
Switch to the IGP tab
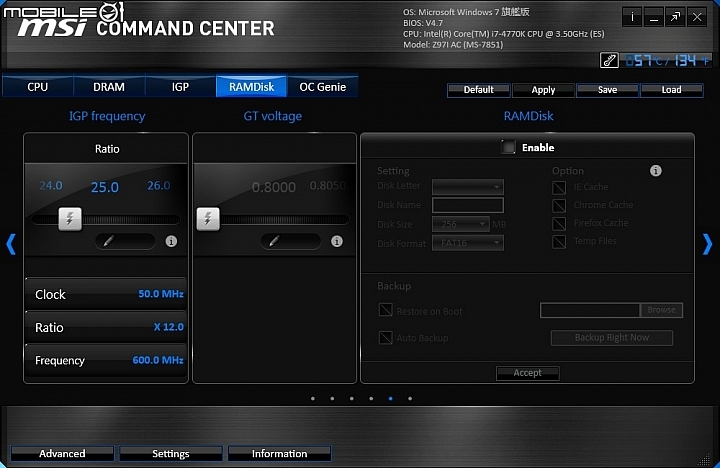[180, 87]
